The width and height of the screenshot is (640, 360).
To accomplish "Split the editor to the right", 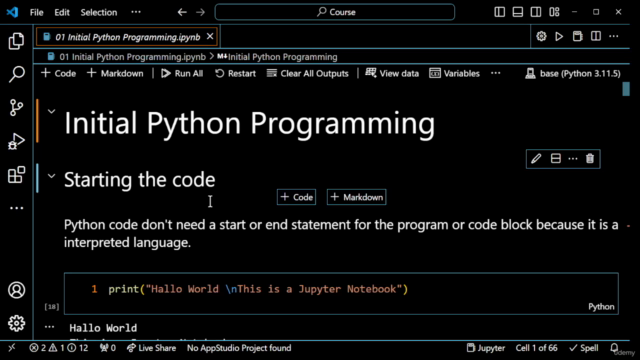I will [596, 36].
